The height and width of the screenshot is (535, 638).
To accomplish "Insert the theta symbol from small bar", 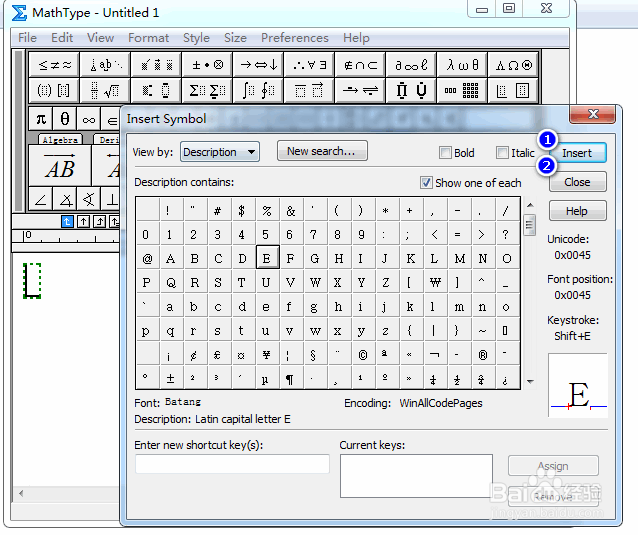I will (x=65, y=119).
